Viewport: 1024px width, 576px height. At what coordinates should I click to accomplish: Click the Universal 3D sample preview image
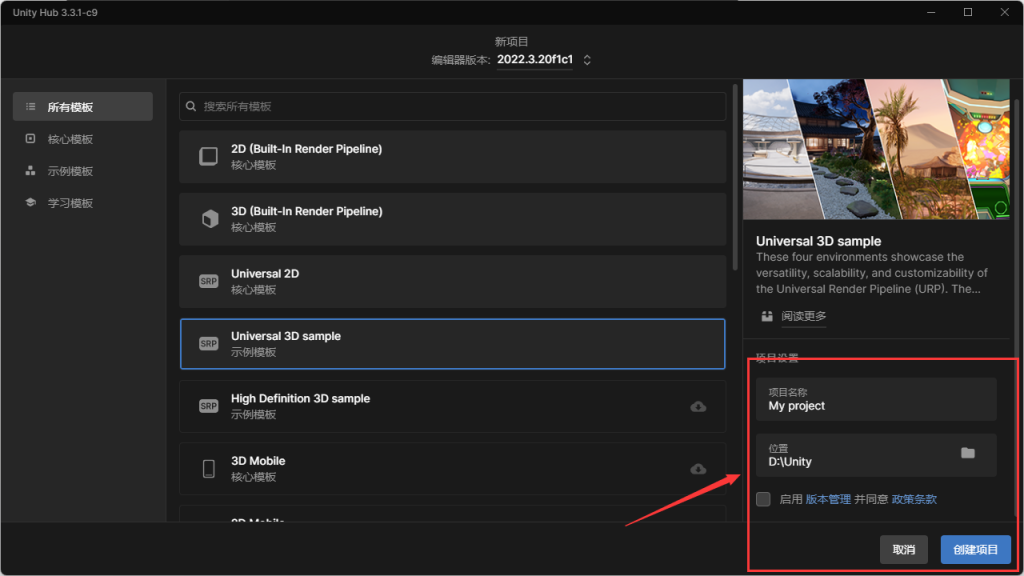pyautogui.click(x=877, y=149)
